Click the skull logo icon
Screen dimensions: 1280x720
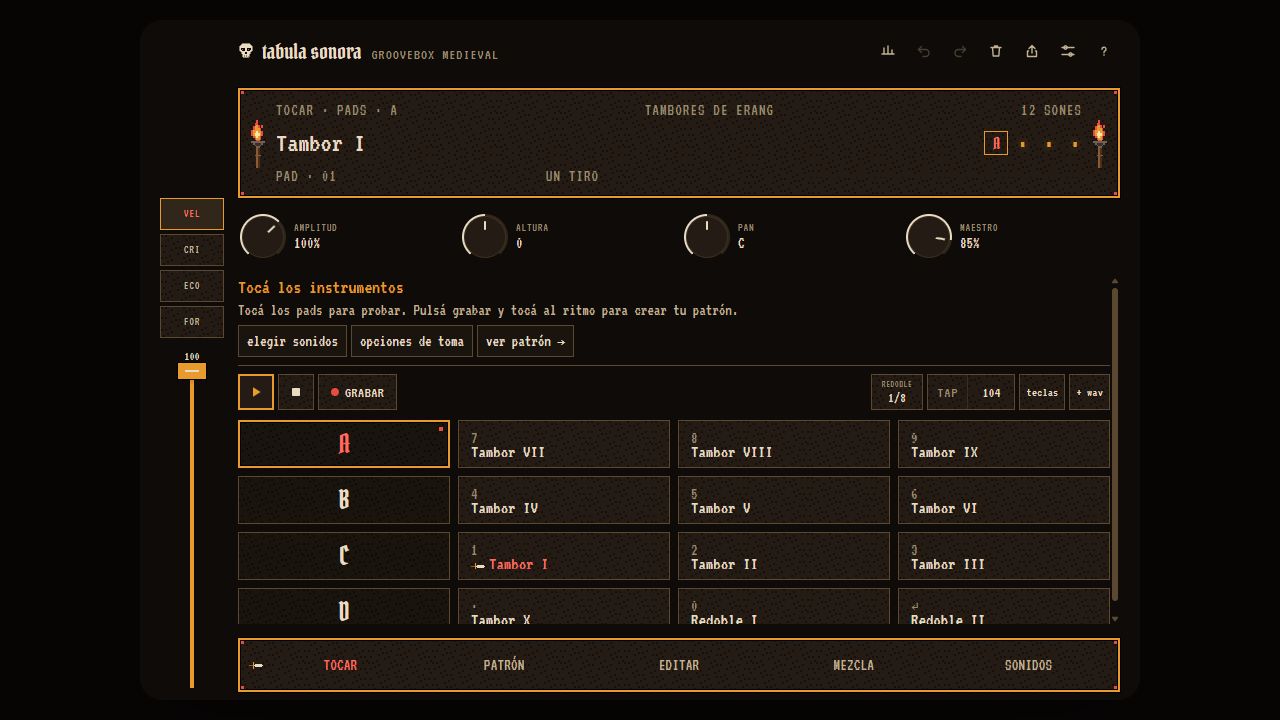[246, 50]
